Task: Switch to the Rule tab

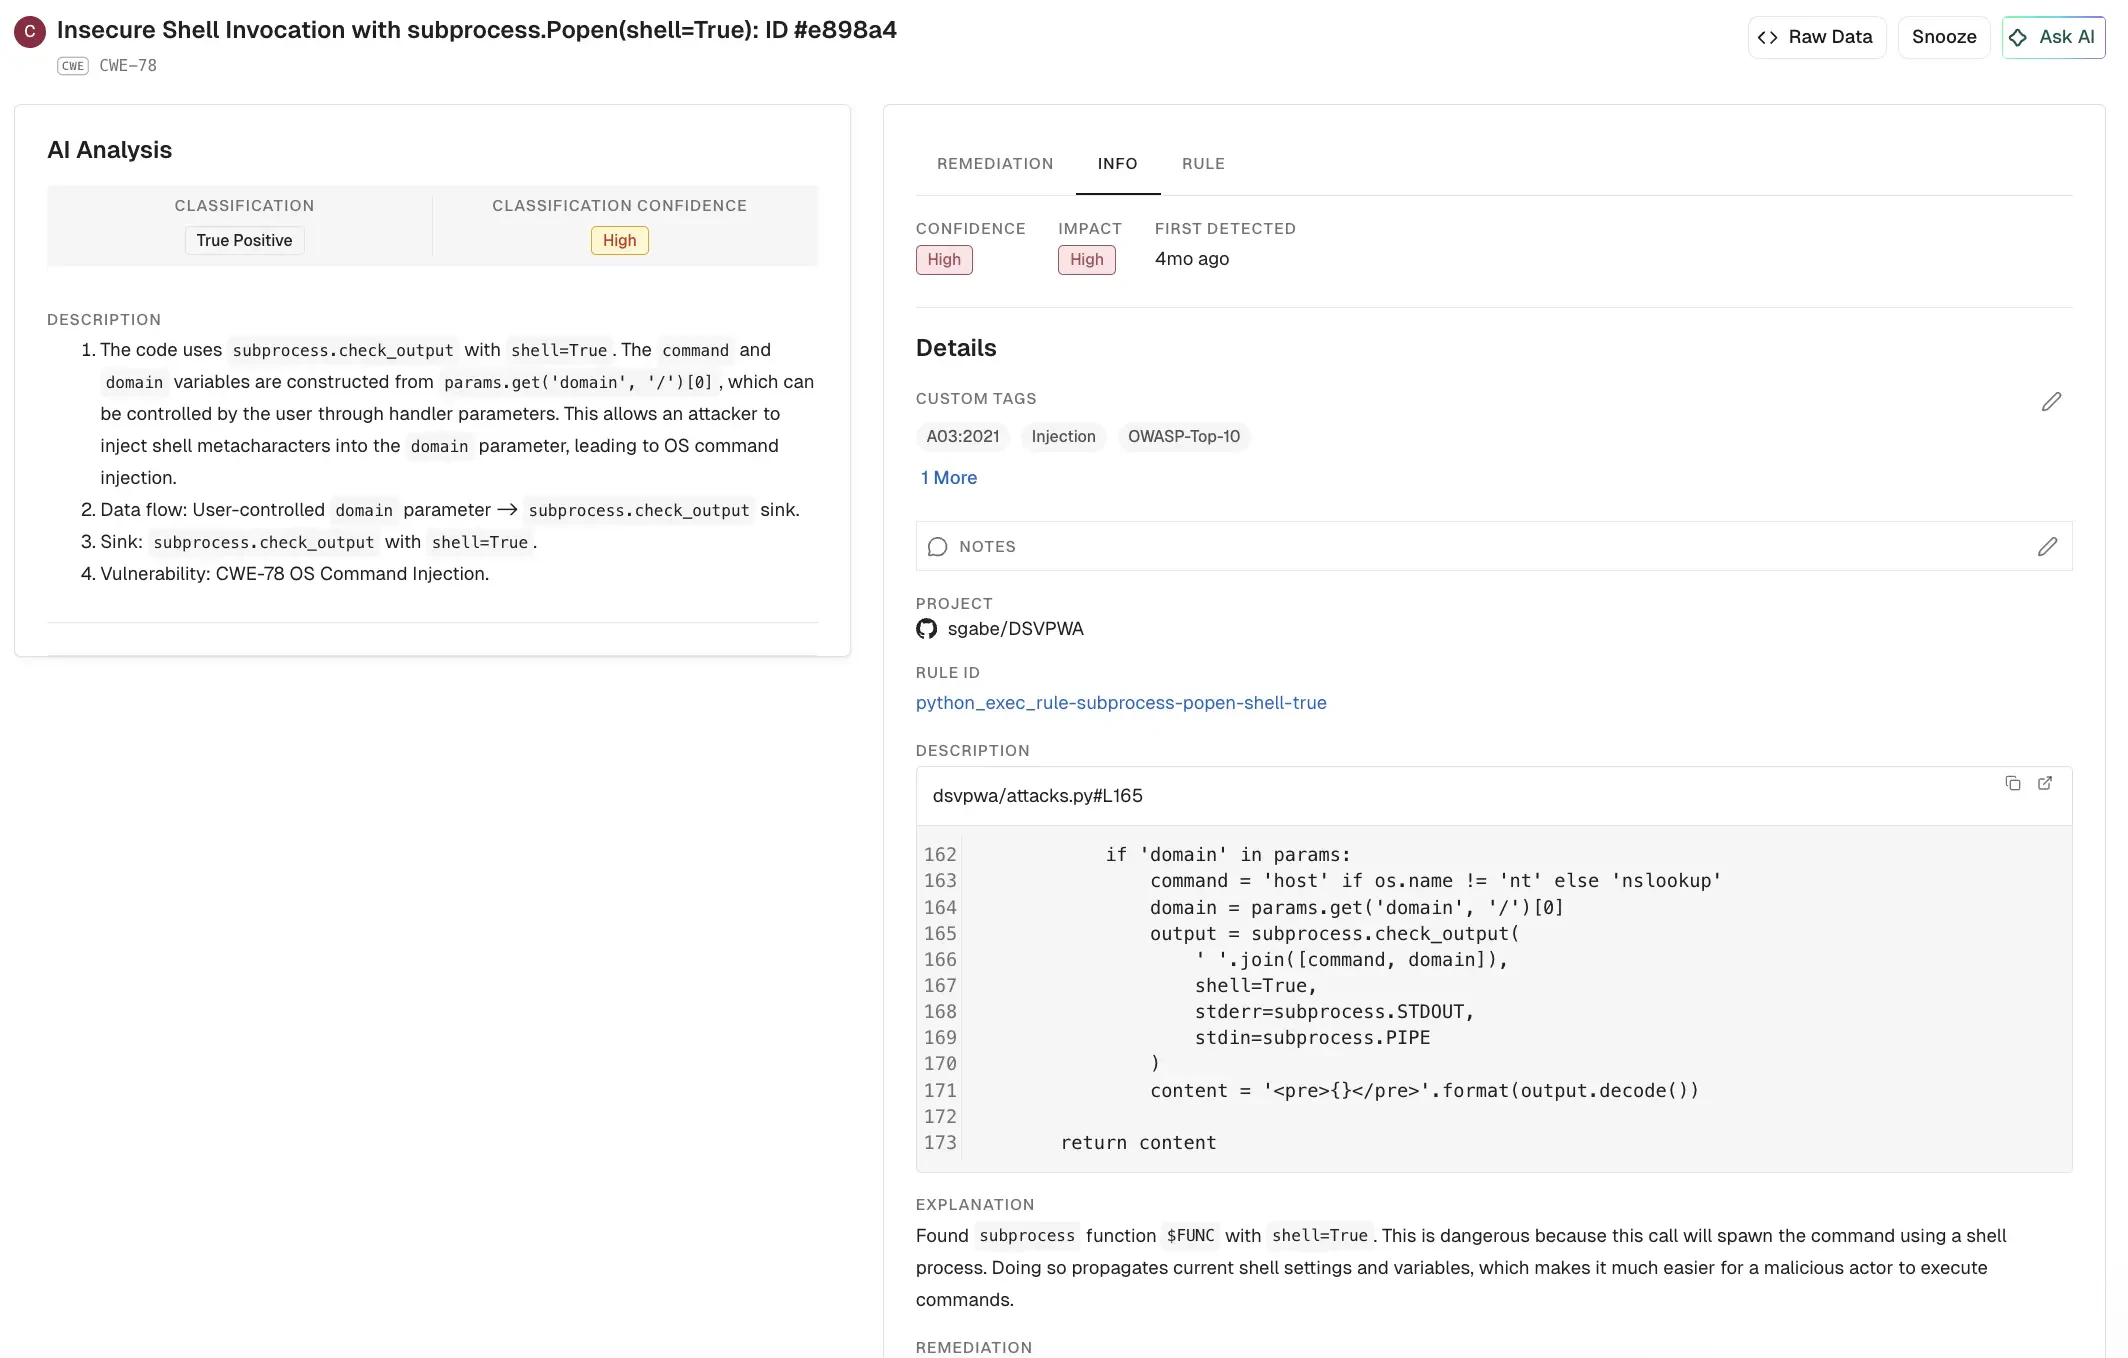Action: (x=1203, y=163)
